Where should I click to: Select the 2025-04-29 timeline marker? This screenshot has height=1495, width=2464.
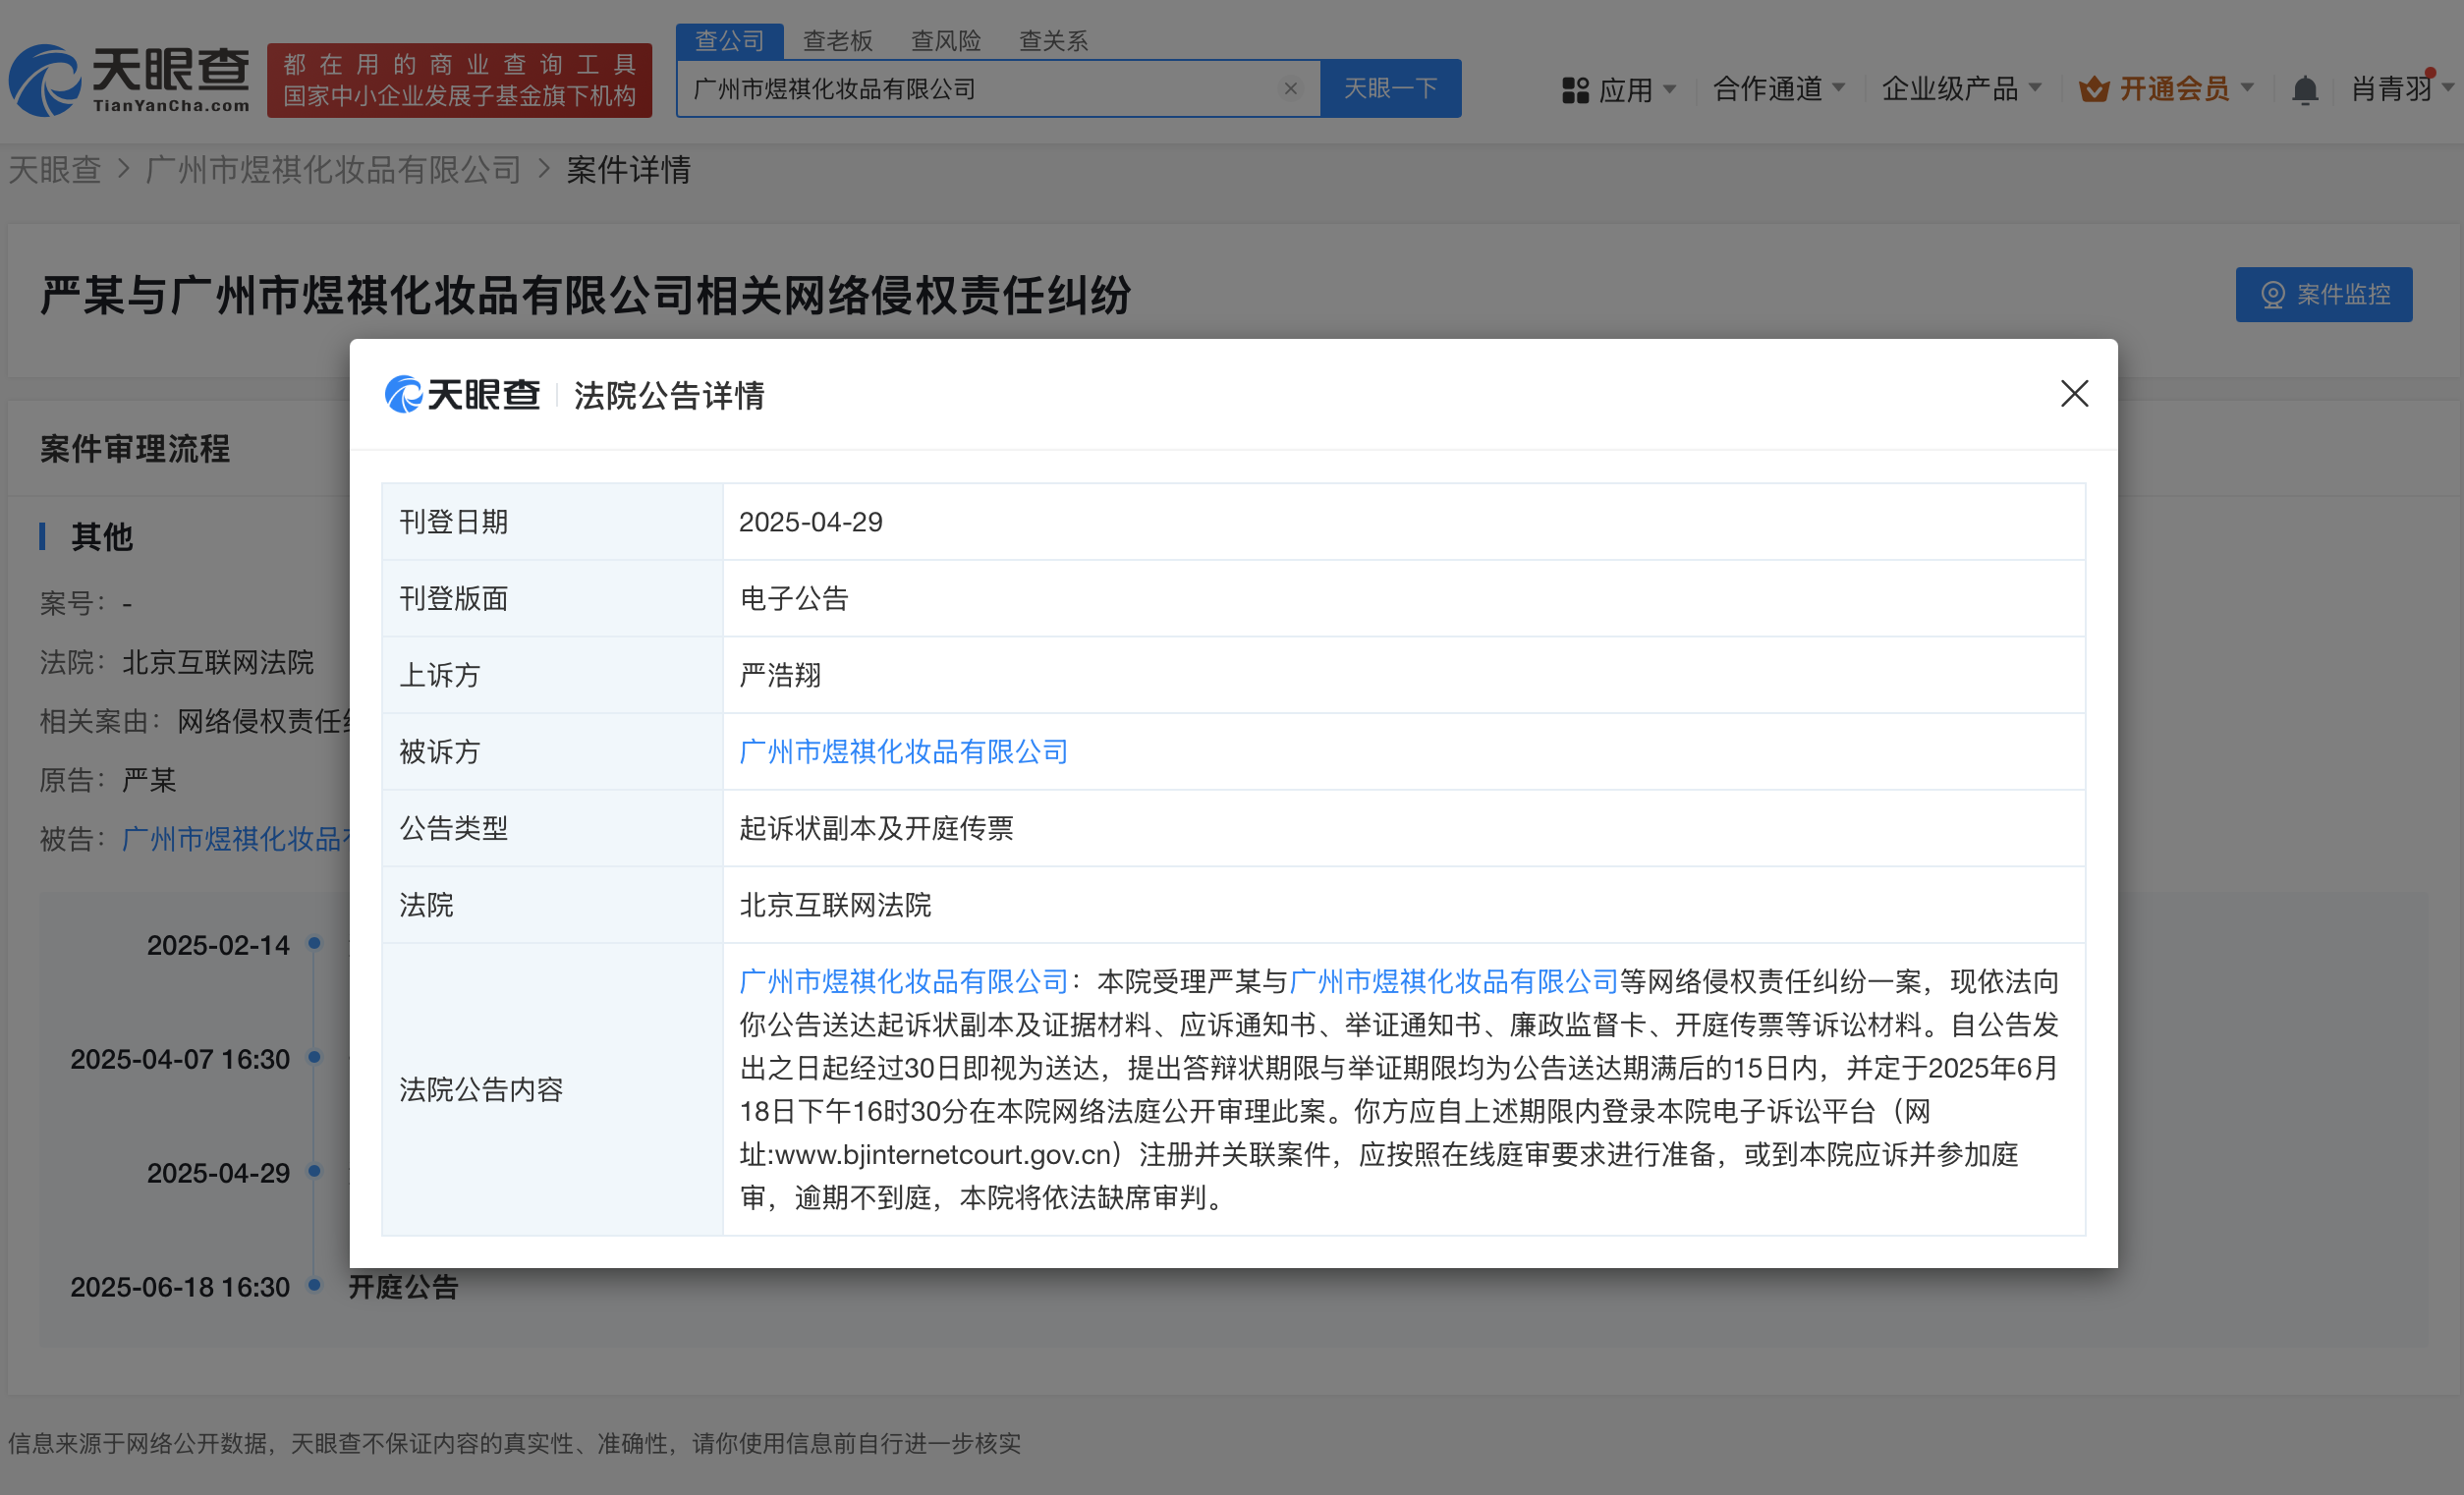pyautogui.click(x=314, y=1171)
